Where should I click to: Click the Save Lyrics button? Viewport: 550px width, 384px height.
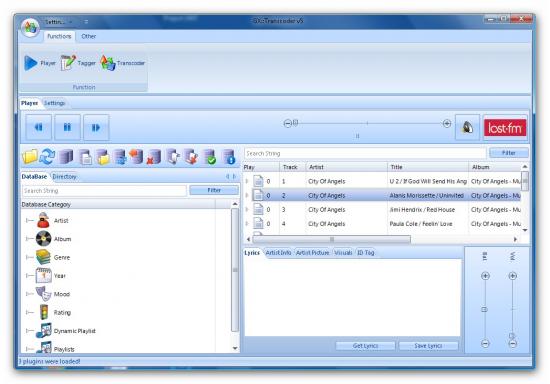pos(428,346)
